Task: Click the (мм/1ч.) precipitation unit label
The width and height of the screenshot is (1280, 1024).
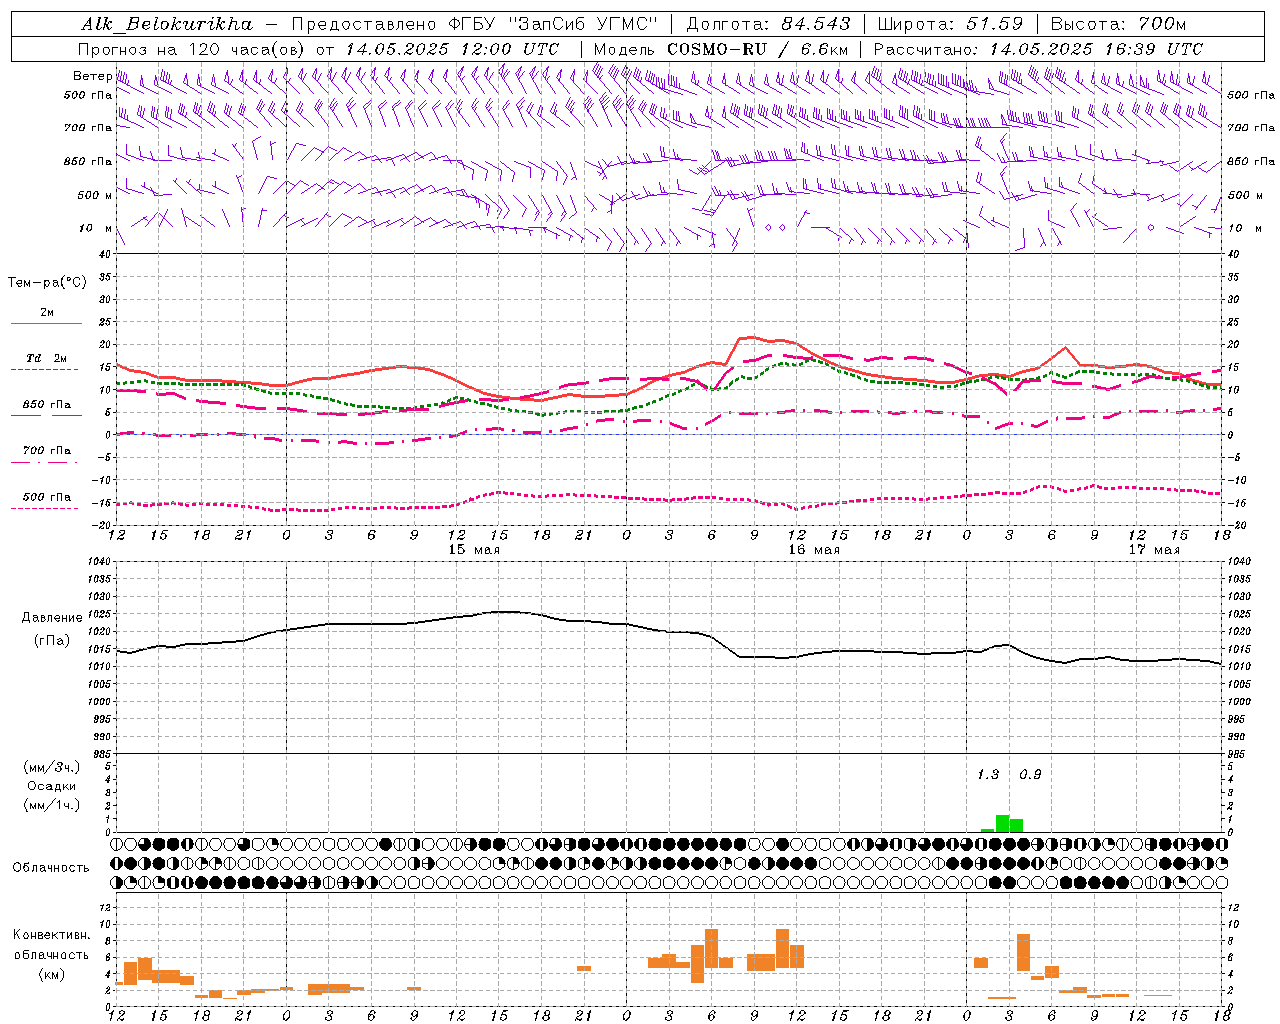Action: [x=52, y=805]
